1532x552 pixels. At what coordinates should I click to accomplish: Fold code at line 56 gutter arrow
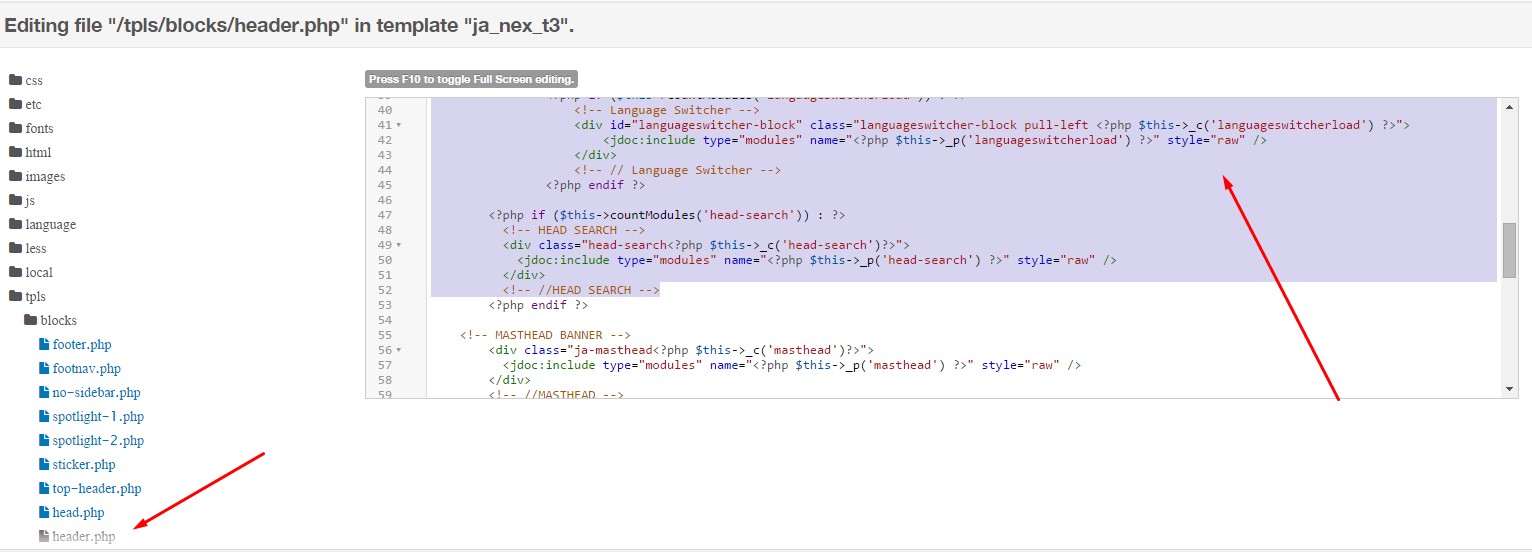tap(399, 350)
